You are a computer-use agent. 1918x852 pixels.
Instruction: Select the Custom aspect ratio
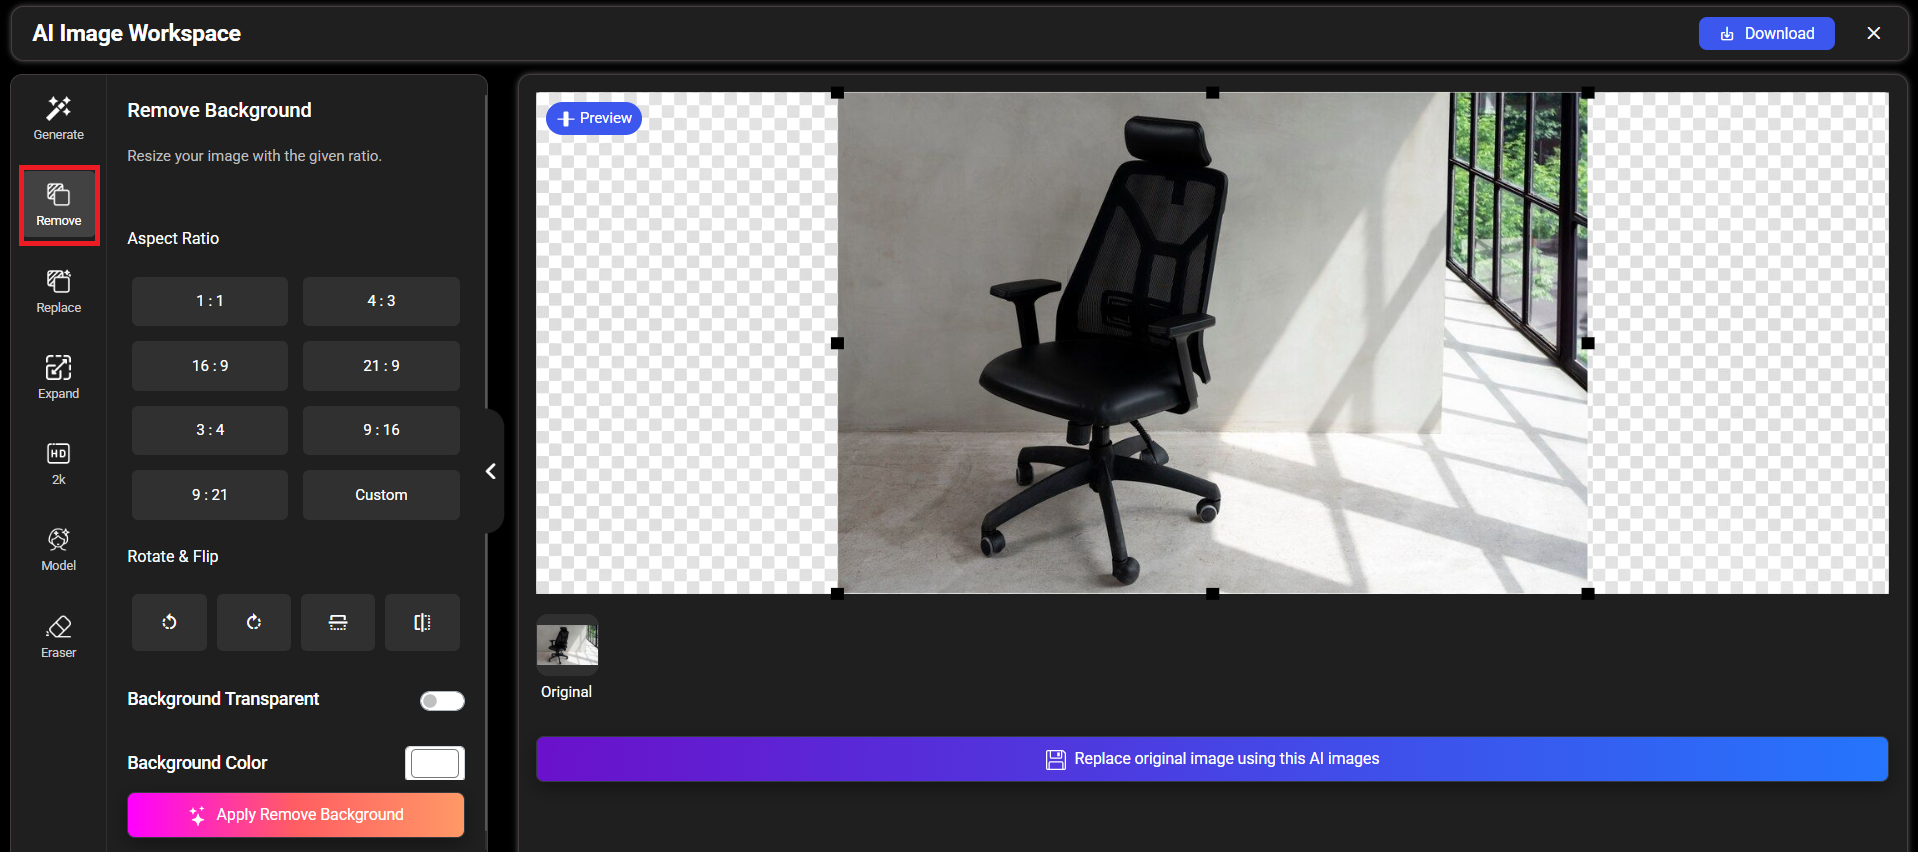(381, 495)
